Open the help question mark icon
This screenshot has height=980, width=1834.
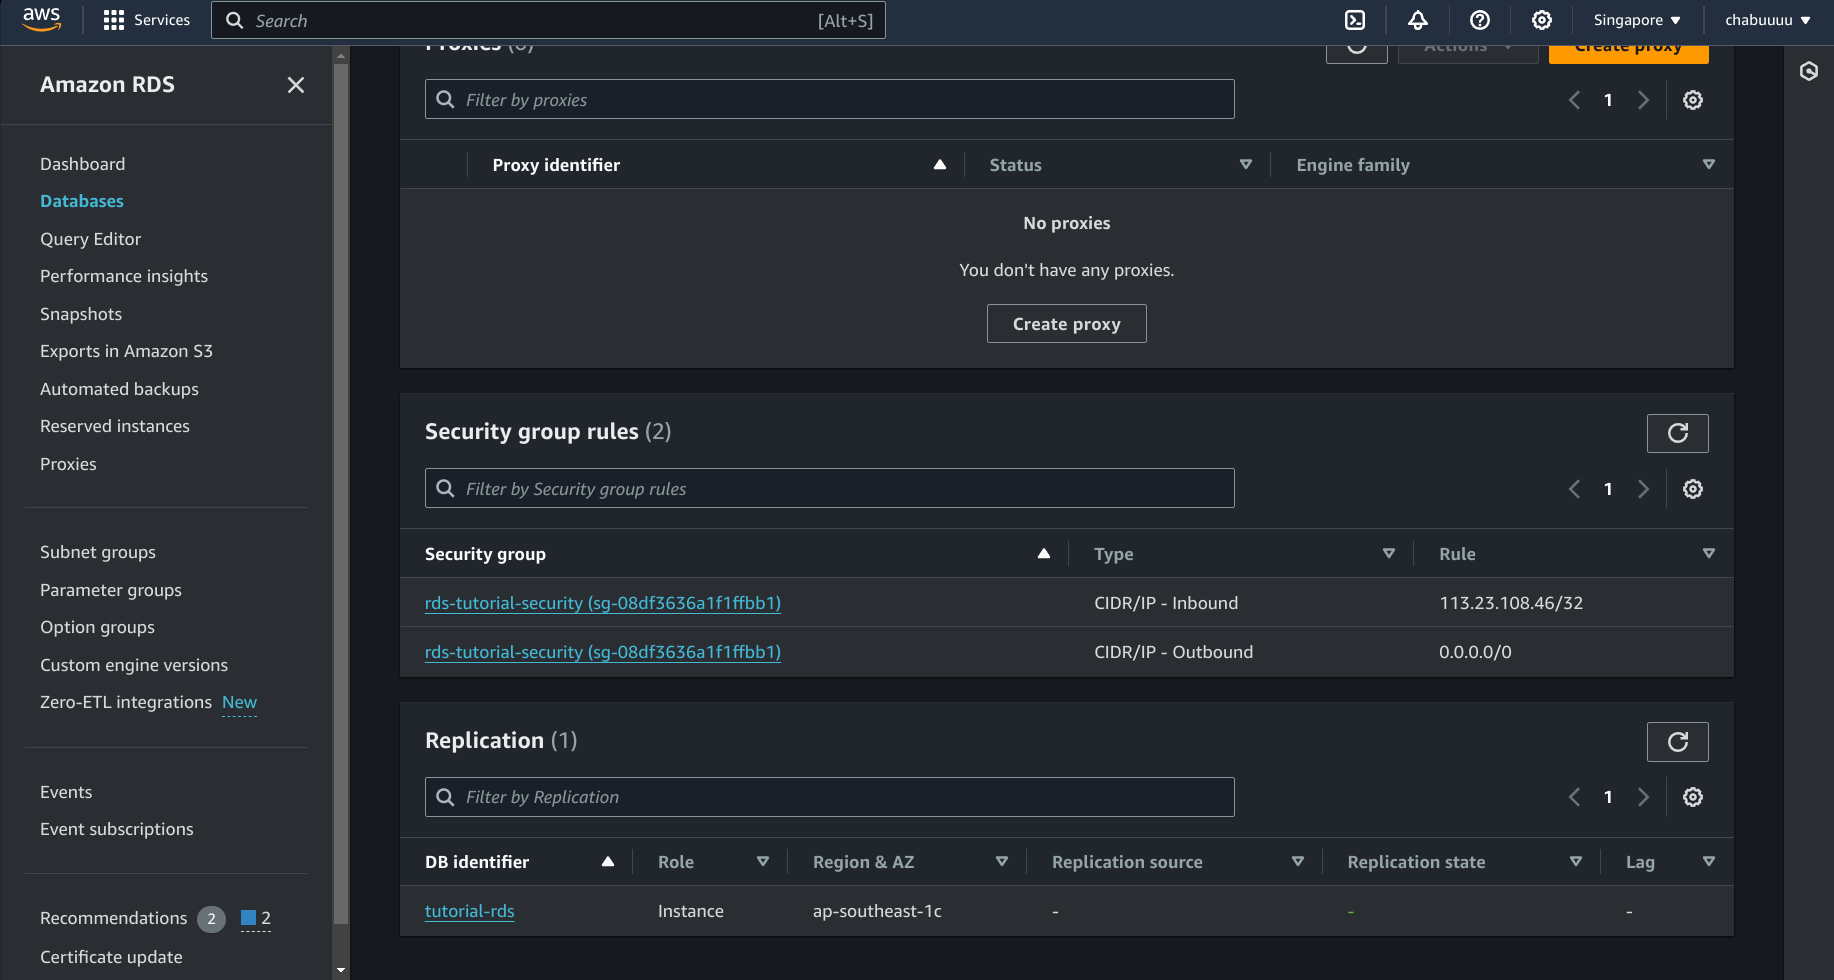pyautogui.click(x=1480, y=20)
